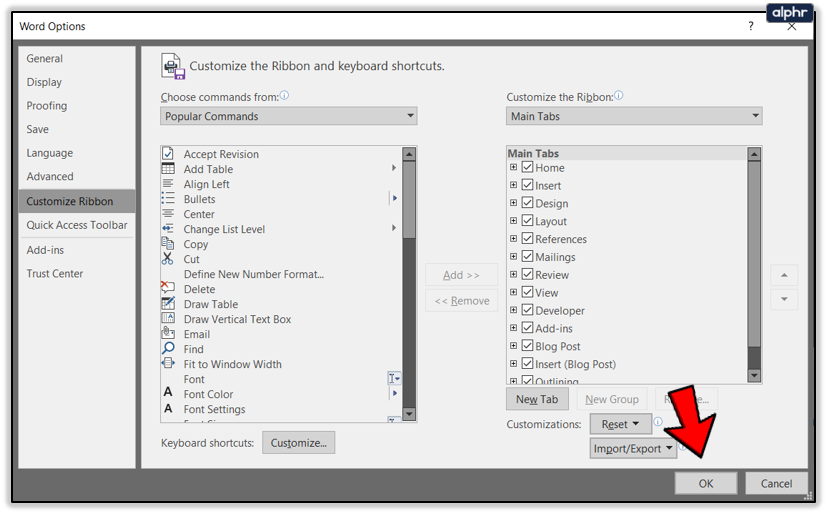Uncheck the Developer tab checkbox

[x=527, y=311]
